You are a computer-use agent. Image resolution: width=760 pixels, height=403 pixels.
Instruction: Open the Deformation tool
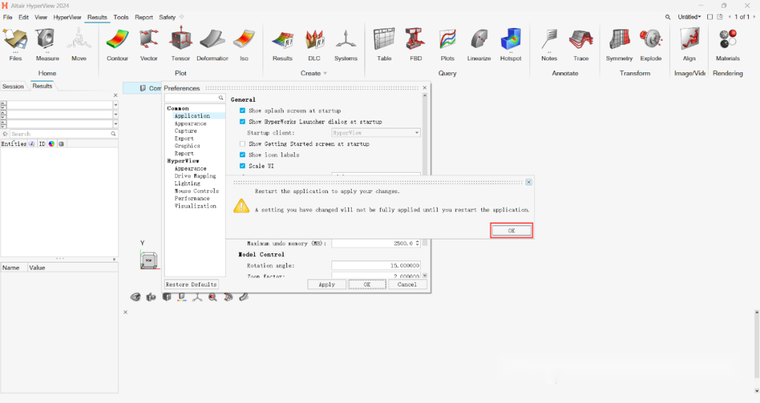pyautogui.click(x=212, y=40)
